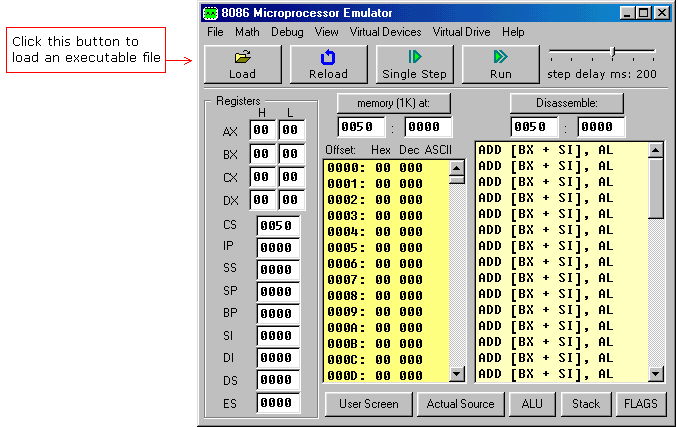Adjust the step delay slider
678x427 pixels.
(x=613, y=52)
